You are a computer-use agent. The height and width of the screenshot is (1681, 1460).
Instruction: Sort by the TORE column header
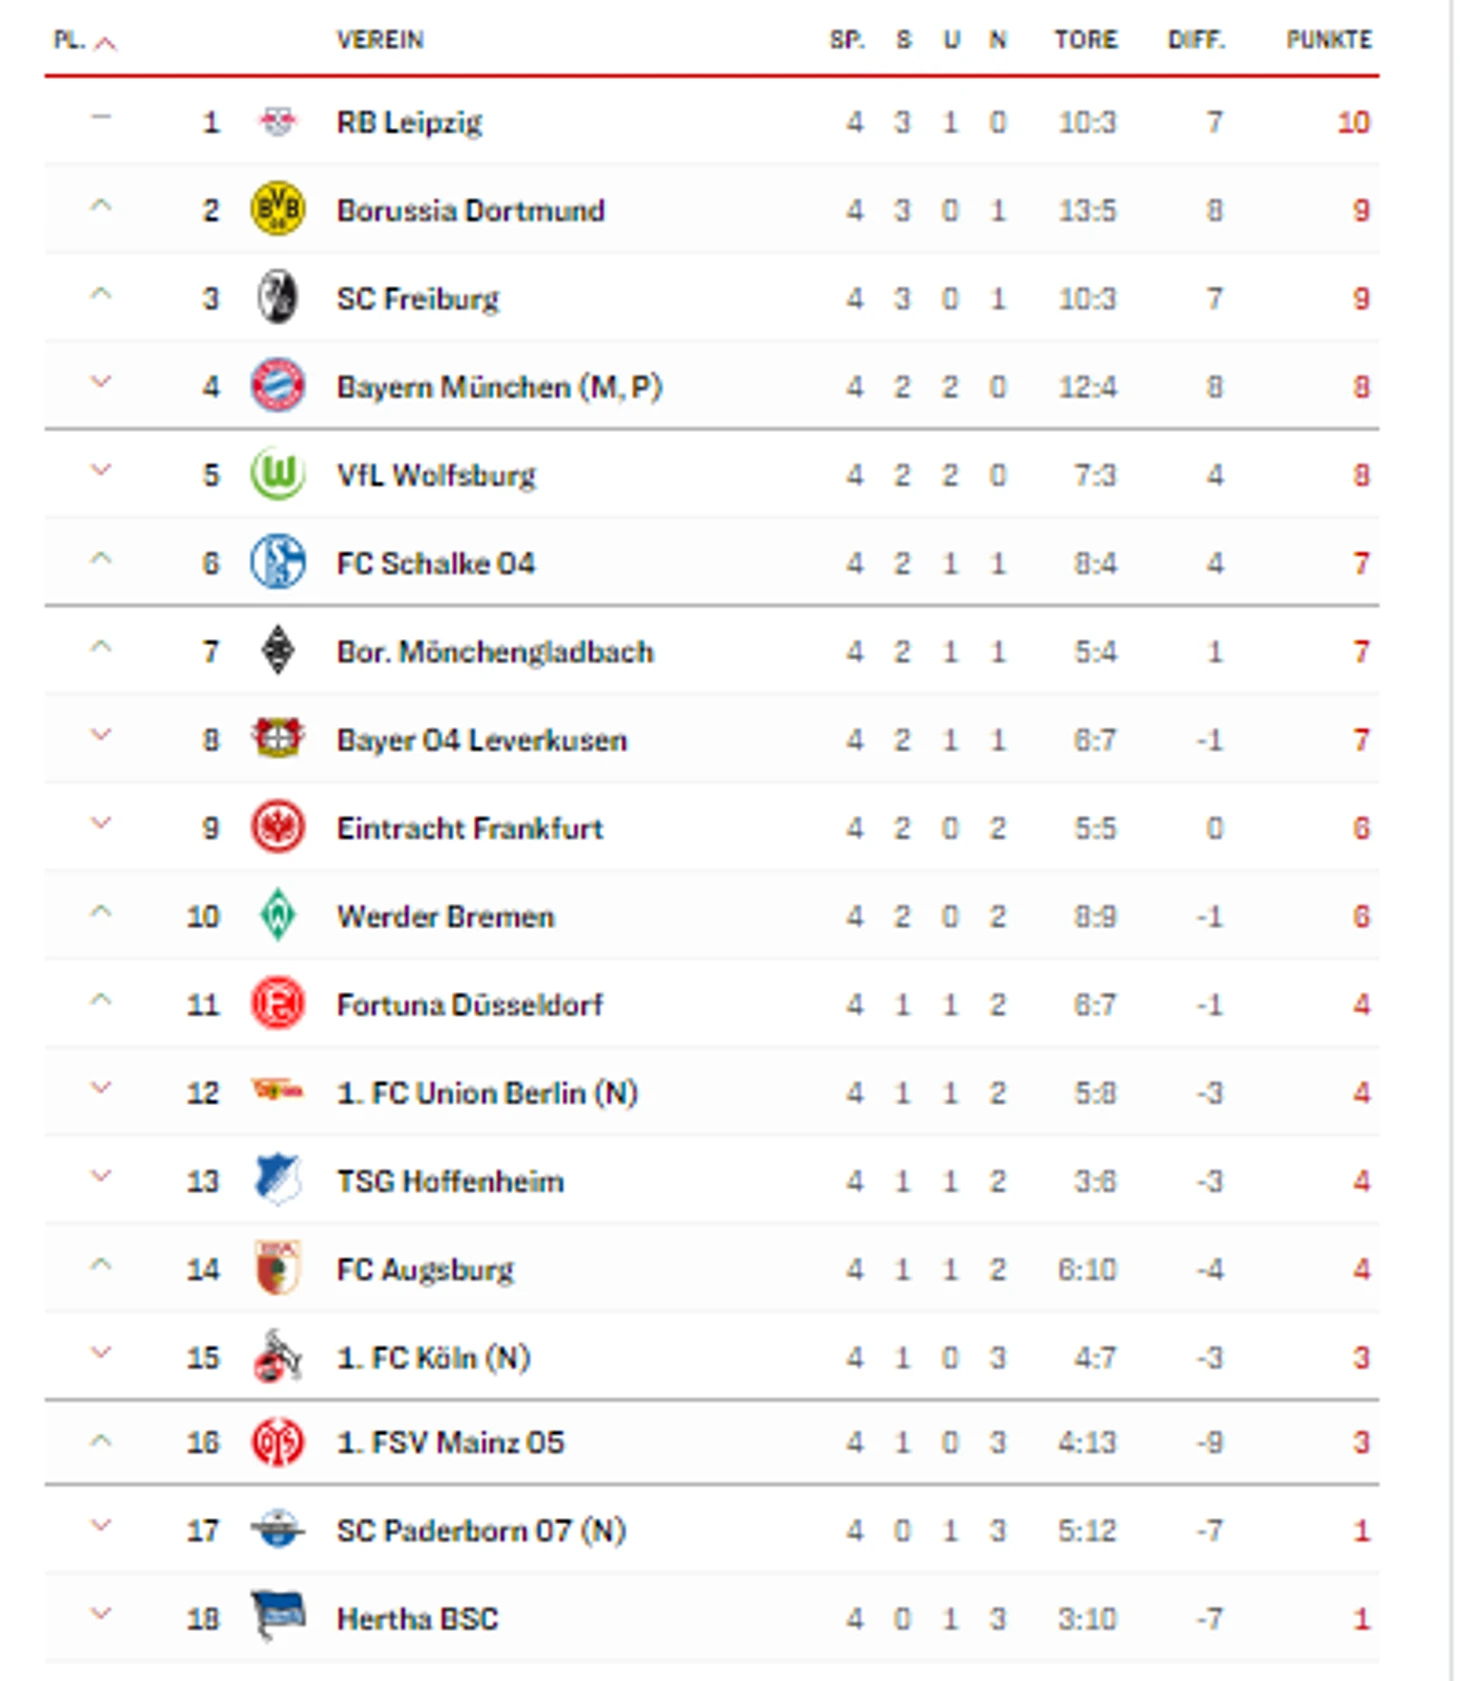pyautogui.click(x=1085, y=40)
